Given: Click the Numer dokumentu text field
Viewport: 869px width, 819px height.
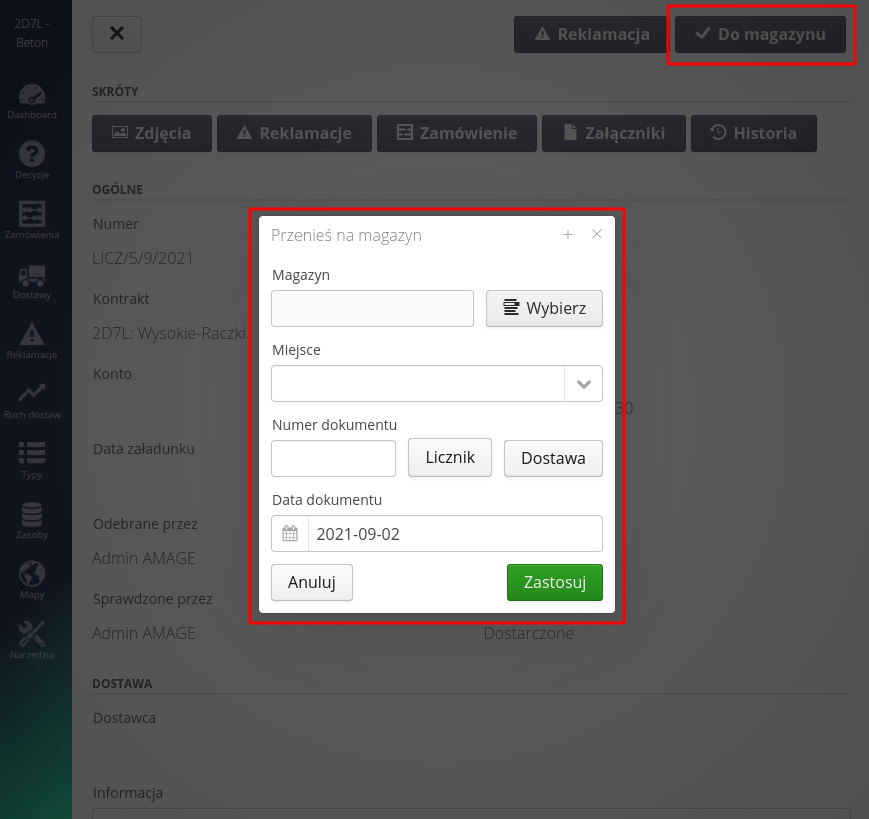Looking at the screenshot, I should 334,459.
